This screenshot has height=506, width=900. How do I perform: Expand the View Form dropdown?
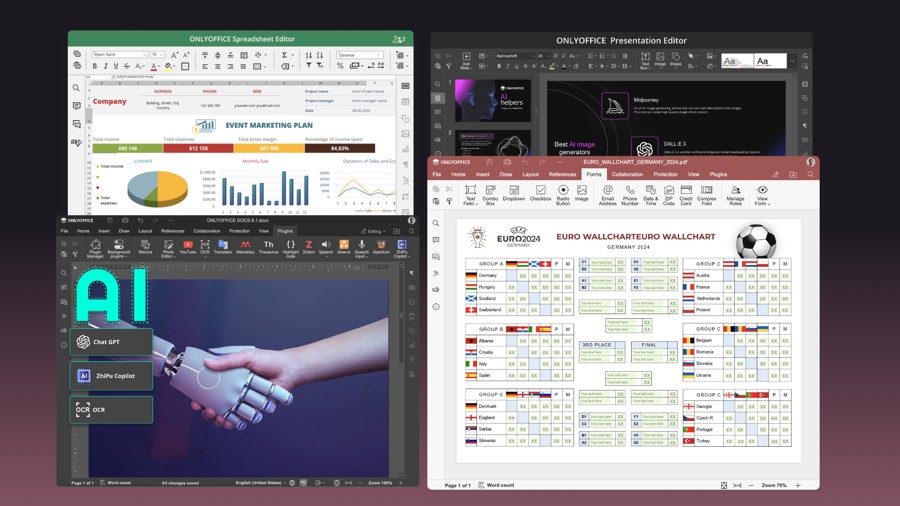[762, 195]
